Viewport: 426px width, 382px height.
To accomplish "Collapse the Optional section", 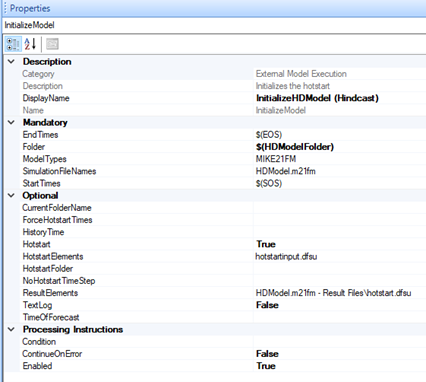I will tap(11, 195).
